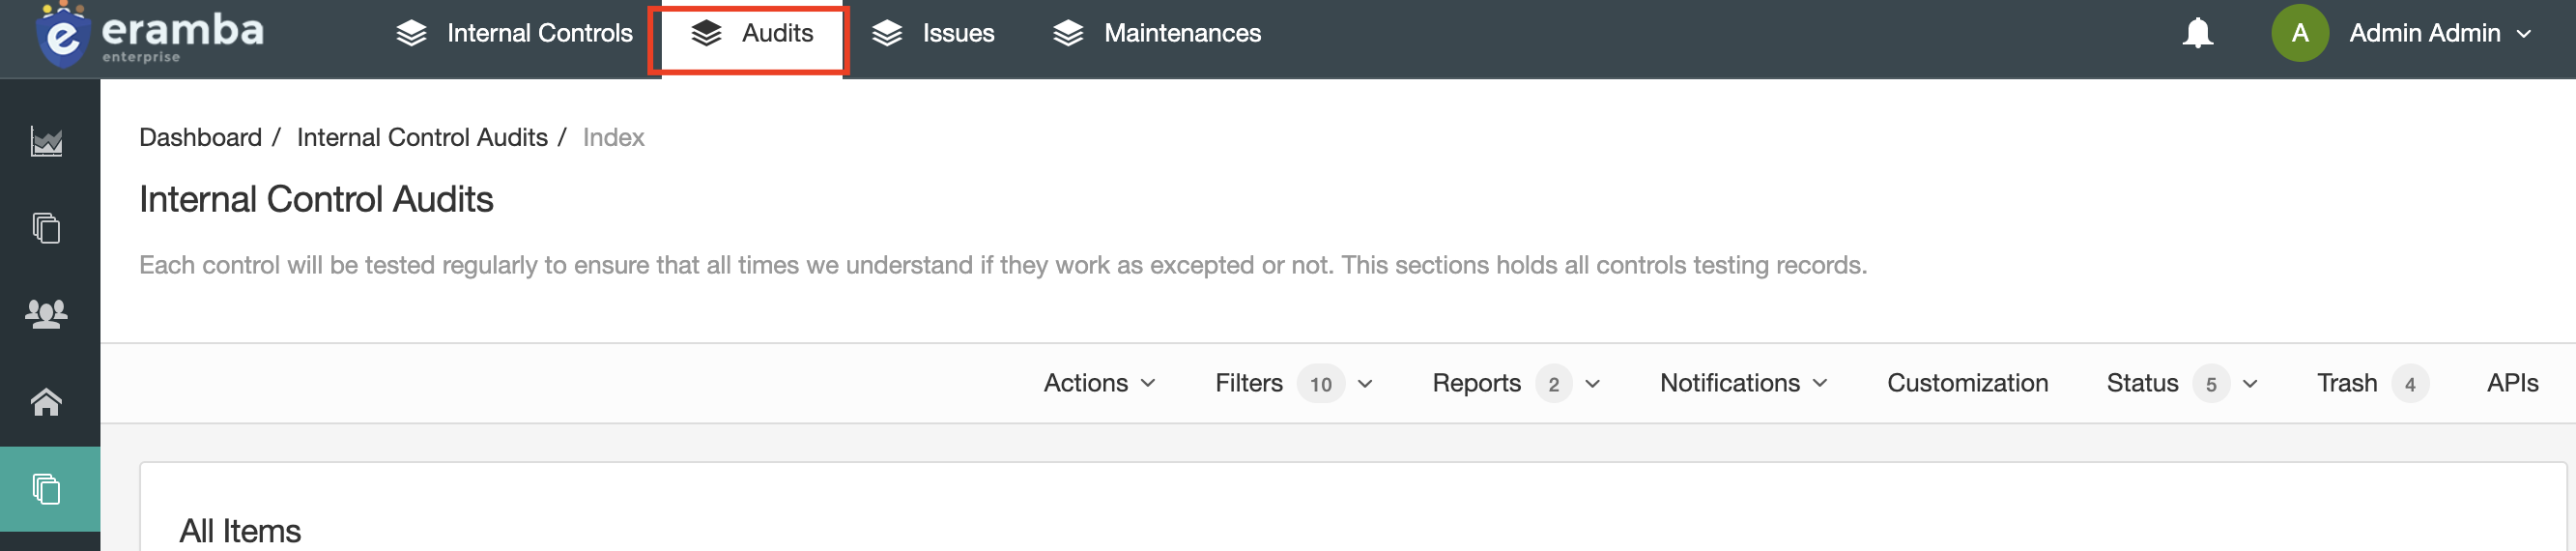
Task: Open the Maintenances tab
Action: [1156, 33]
